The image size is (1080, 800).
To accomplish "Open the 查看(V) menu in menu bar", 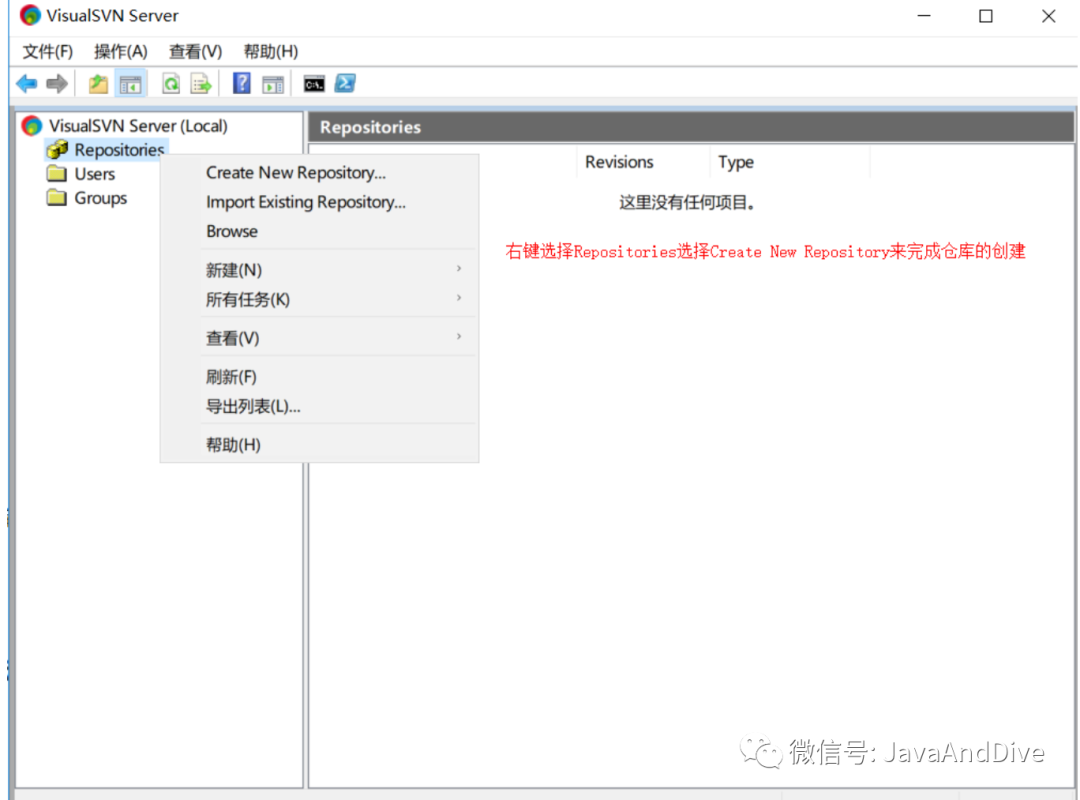I will point(196,52).
